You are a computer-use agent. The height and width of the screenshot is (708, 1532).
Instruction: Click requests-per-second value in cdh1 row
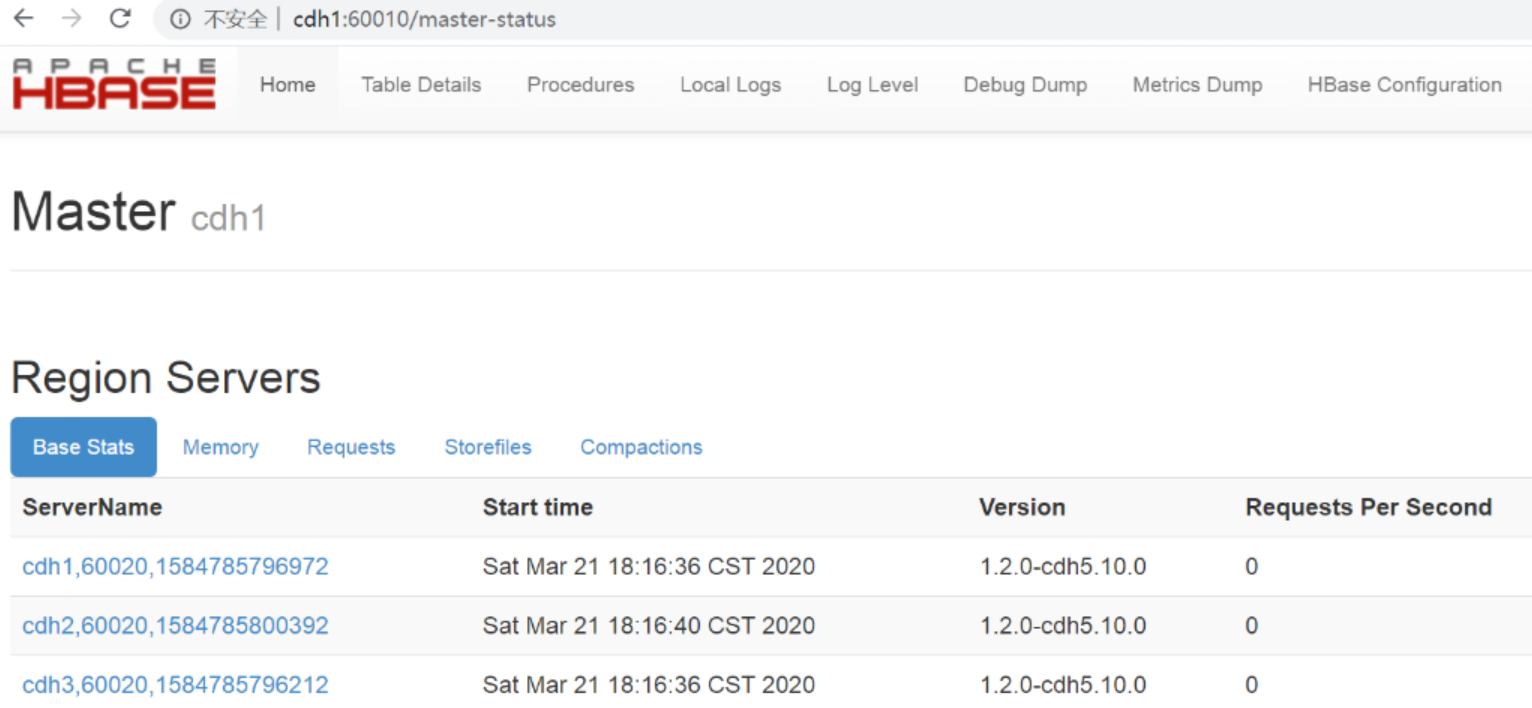[x=1251, y=567]
